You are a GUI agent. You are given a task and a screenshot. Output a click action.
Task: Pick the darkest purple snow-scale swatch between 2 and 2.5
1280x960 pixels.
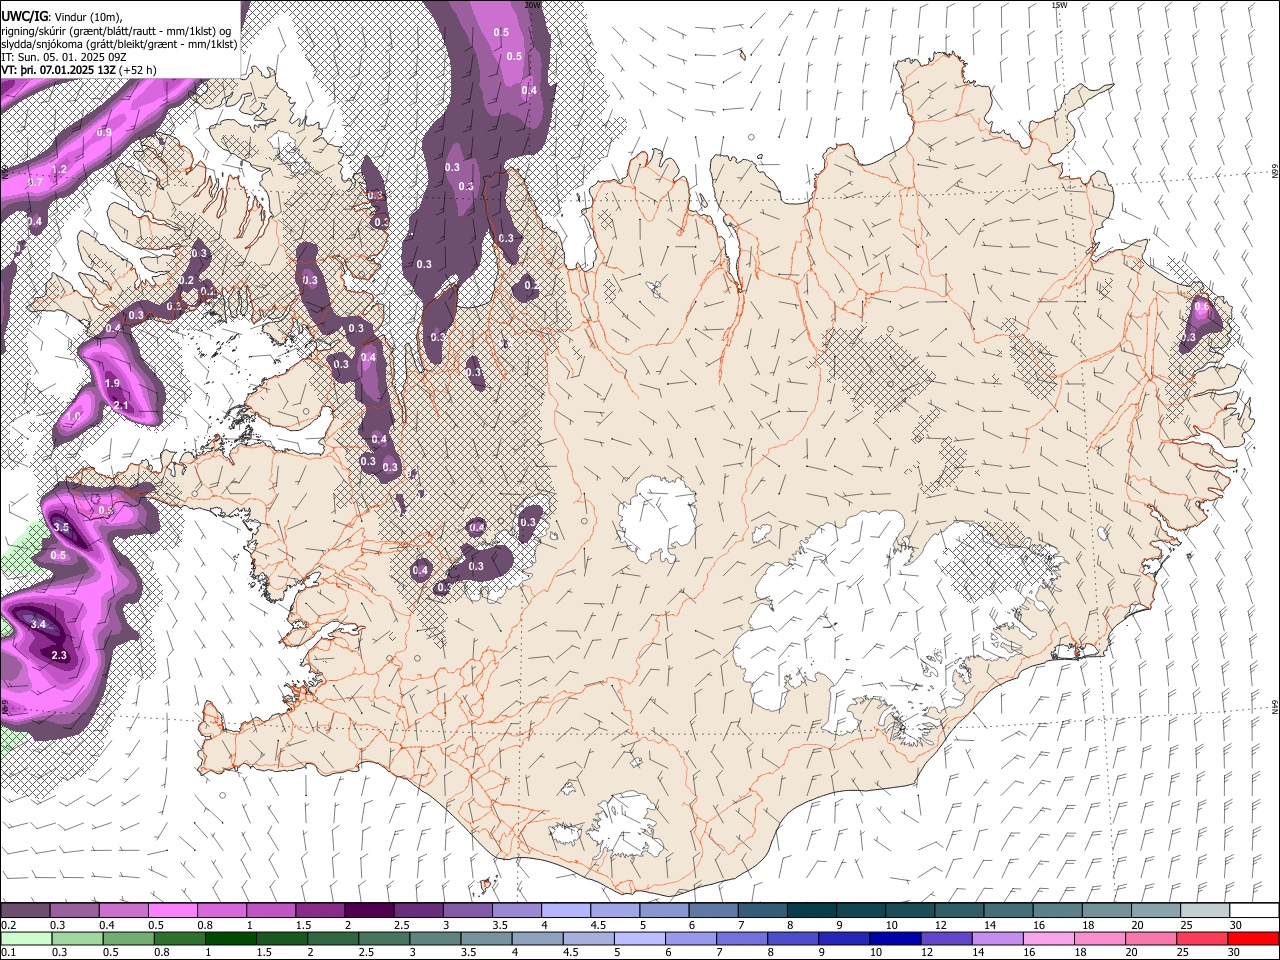tap(368, 910)
